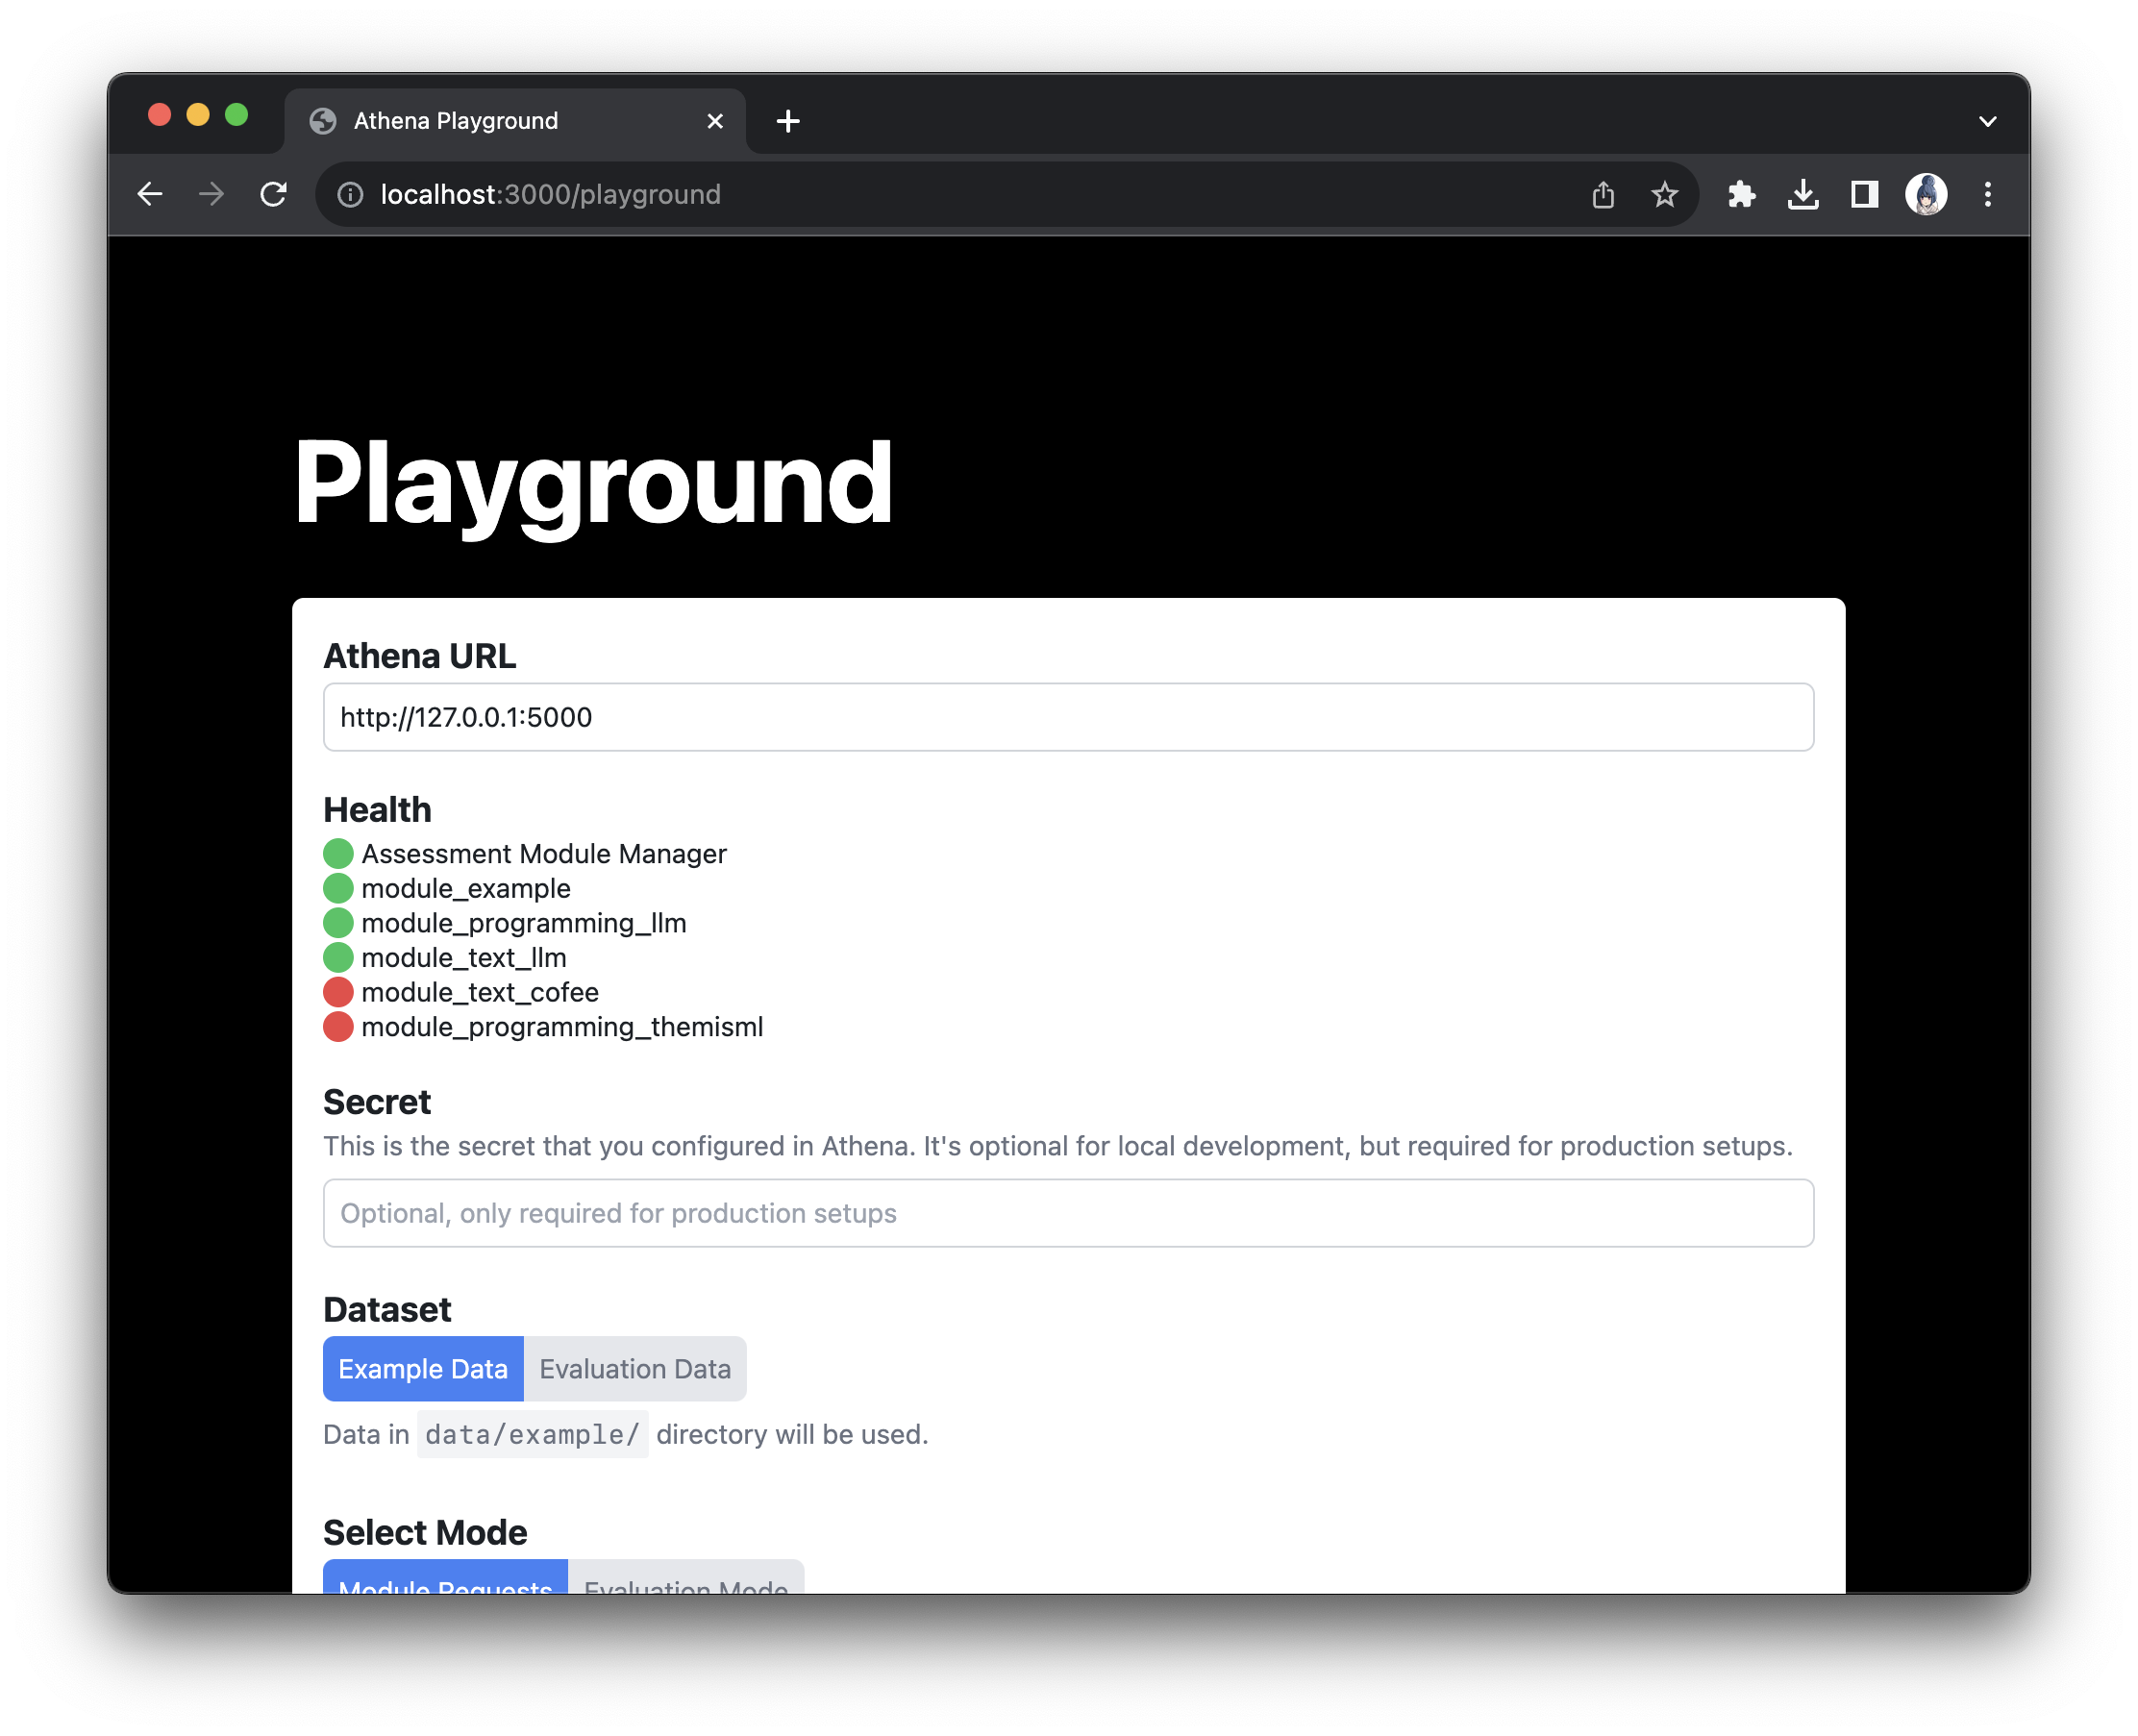Switch to Evaluation Mode
The width and height of the screenshot is (2138, 1736).
coord(686,1580)
